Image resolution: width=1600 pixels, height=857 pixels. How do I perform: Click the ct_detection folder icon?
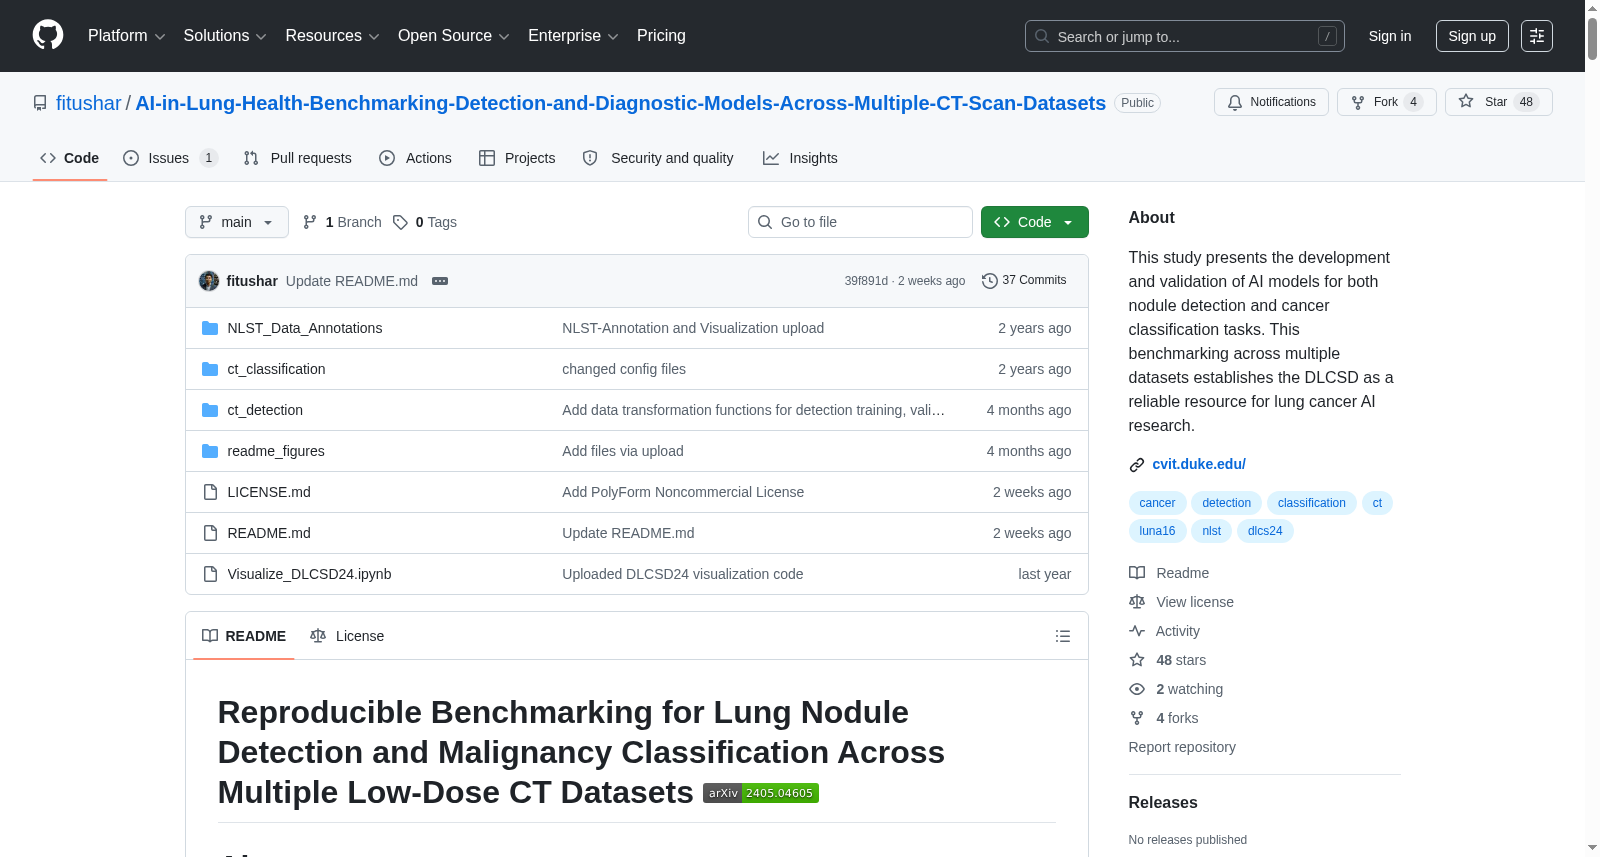[x=210, y=410]
